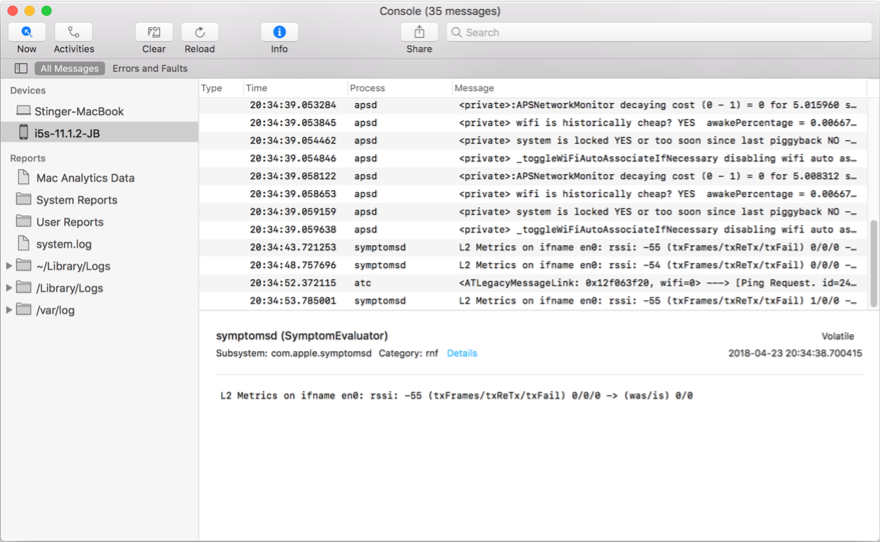This screenshot has width=881, height=543.
Task: Select /Library/Logs in the sidebar
Action: 70,288
